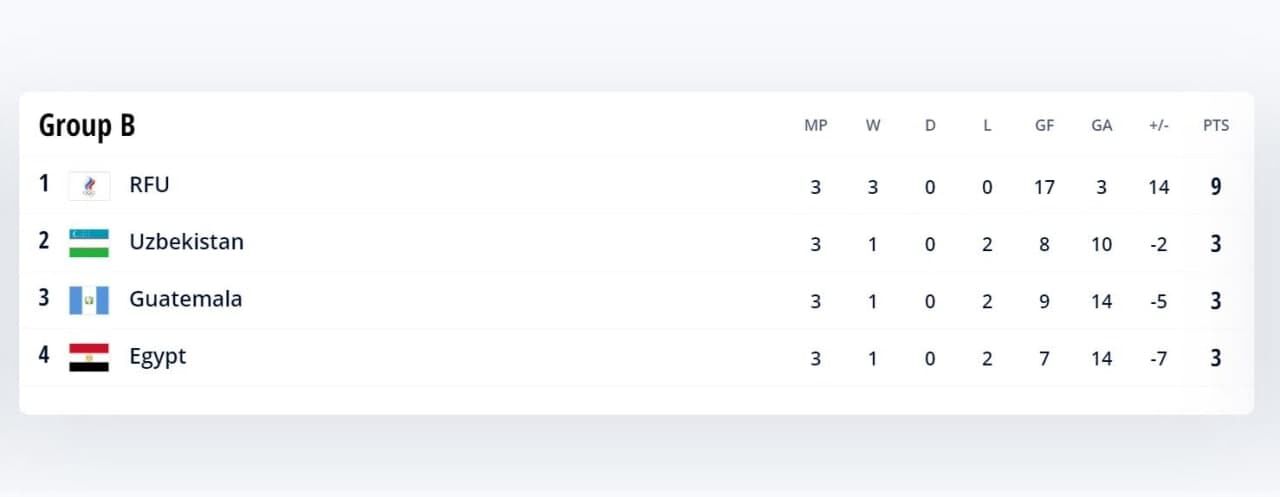Select the Guatemala team name
1280x497 pixels.
[186, 299]
